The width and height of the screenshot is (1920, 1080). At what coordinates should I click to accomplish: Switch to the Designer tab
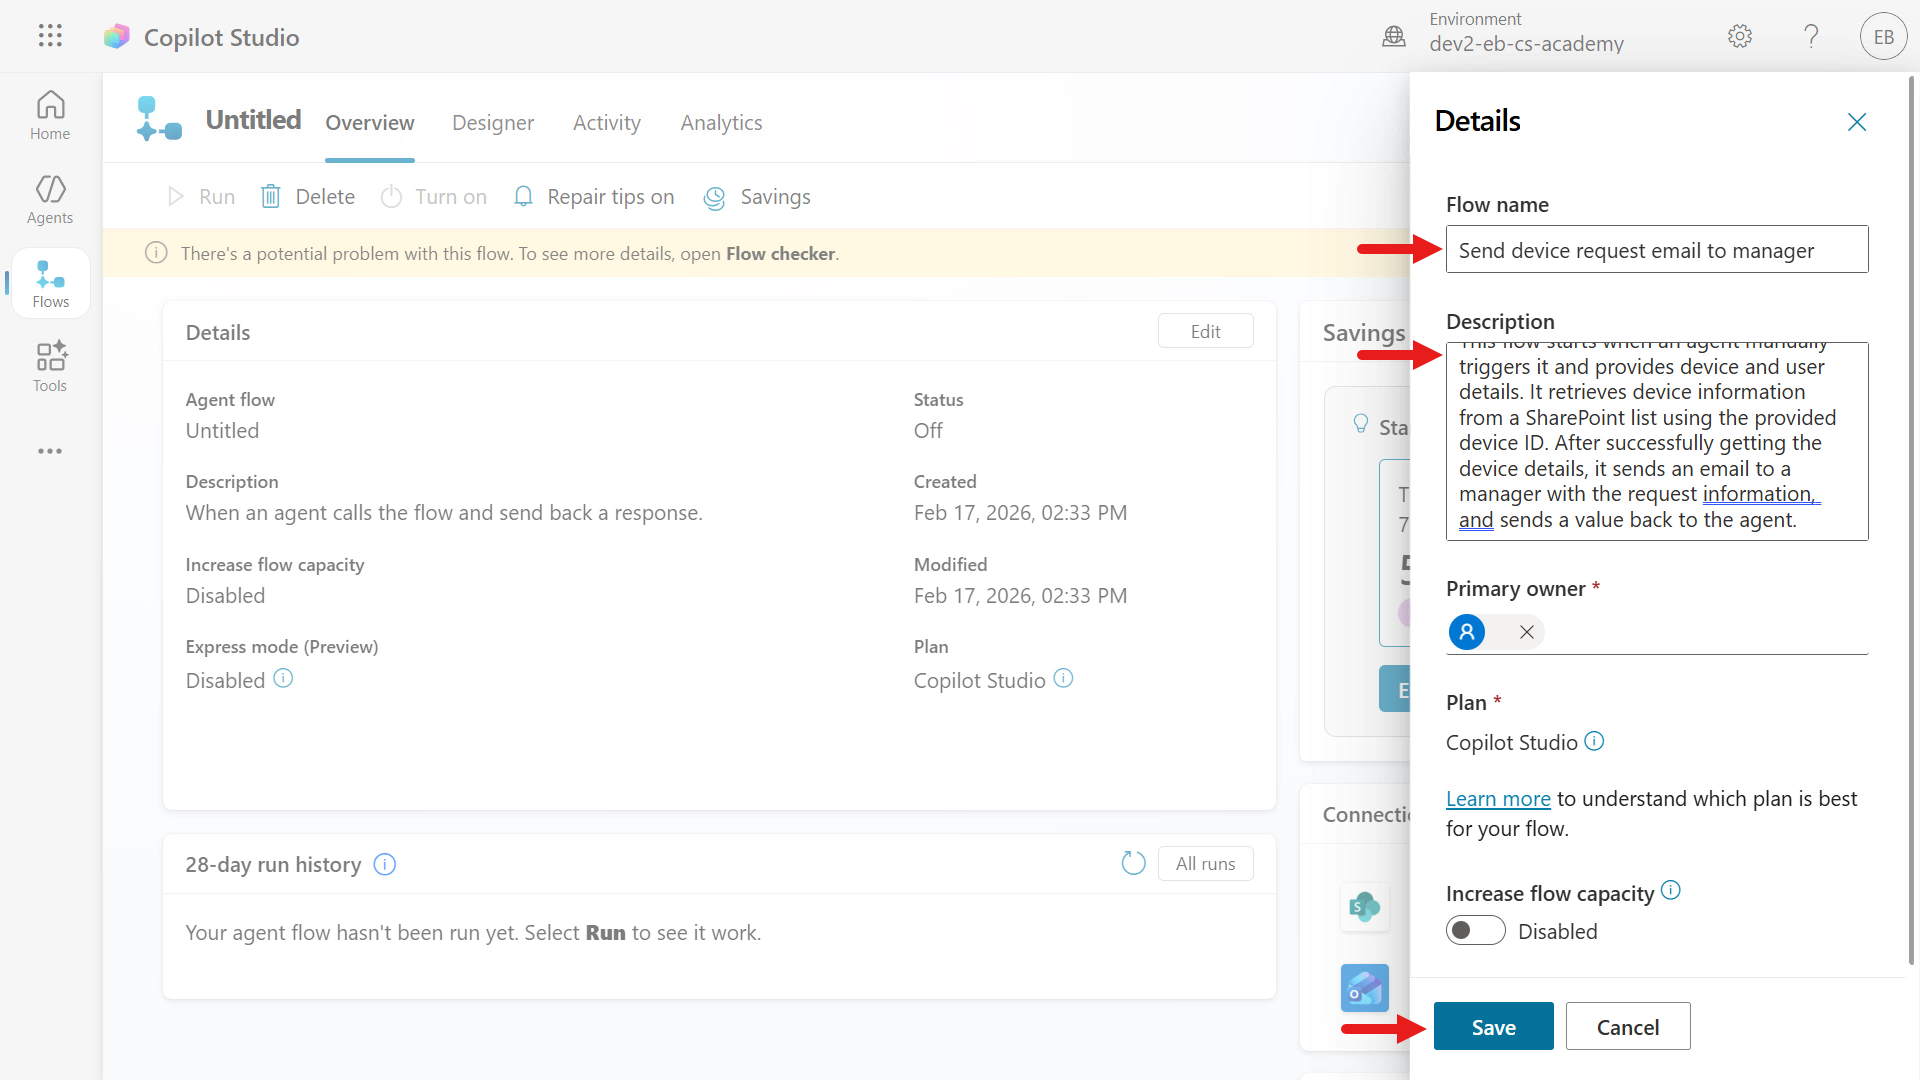[493, 122]
